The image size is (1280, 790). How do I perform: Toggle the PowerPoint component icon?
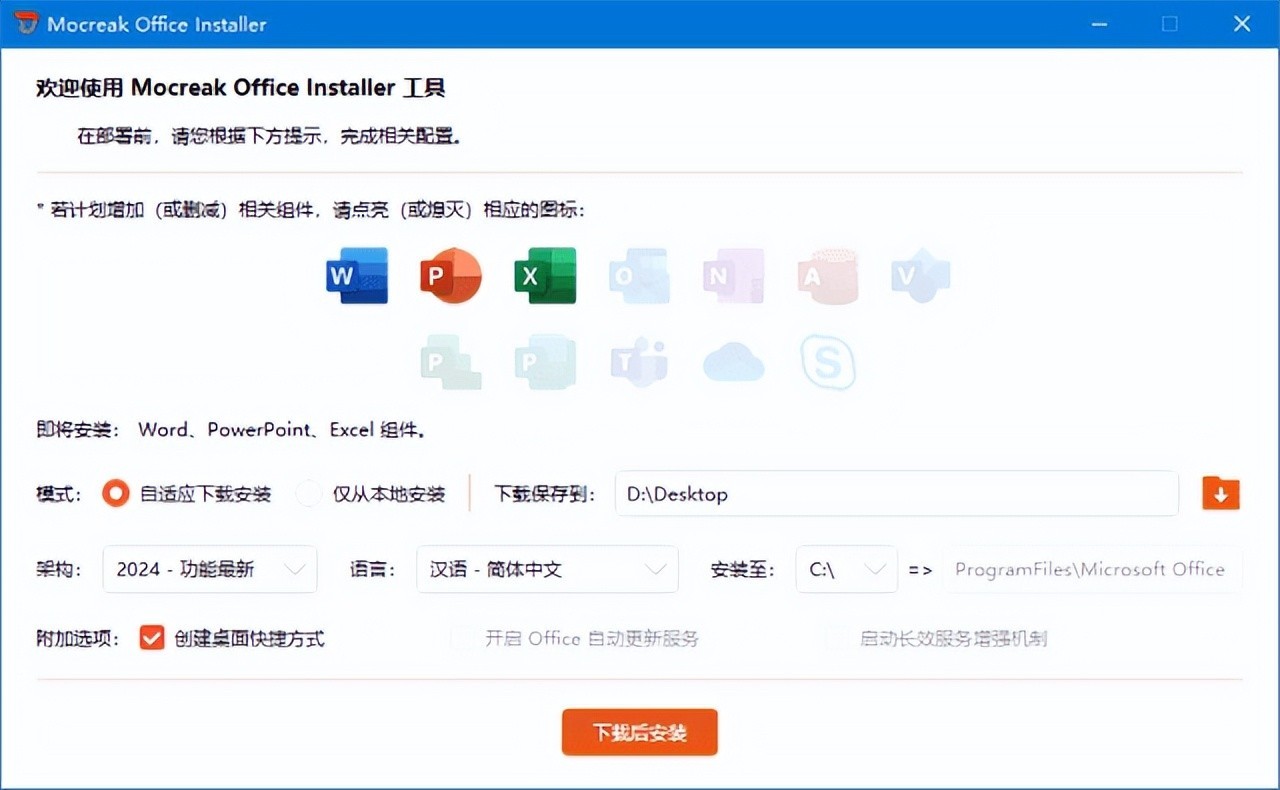[x=451, y=275]
